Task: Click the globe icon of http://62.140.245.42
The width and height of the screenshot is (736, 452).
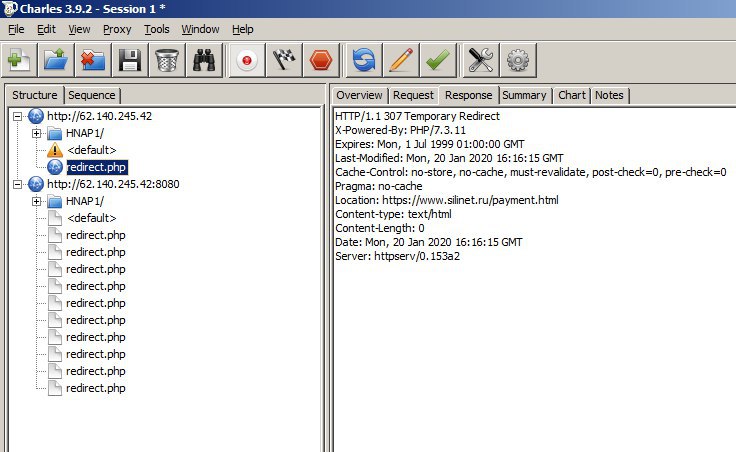Action: coord(36,116)
